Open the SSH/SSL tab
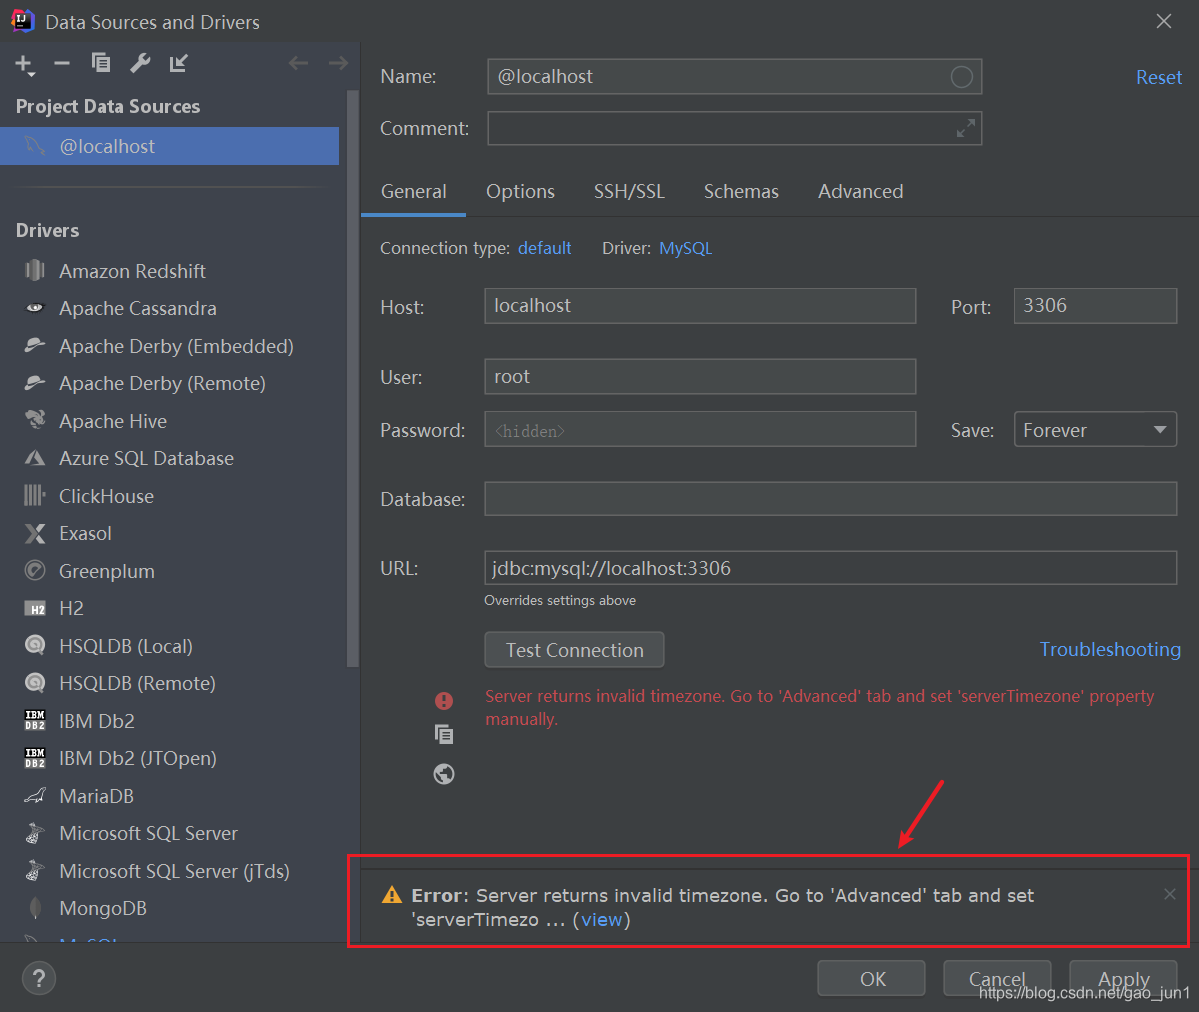This screenshot has height=1012, width=1199. (629, 191)
